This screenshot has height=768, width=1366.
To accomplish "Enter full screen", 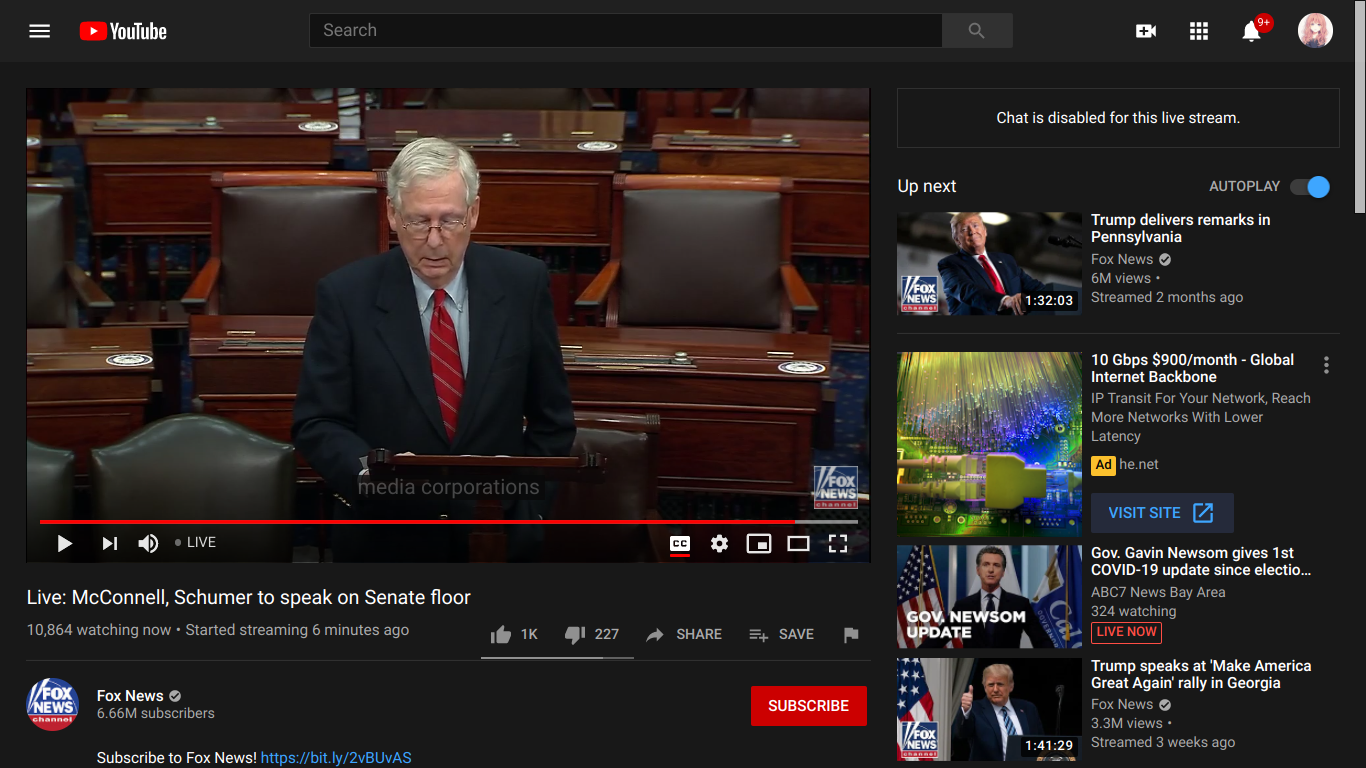I will pos(838,544).
